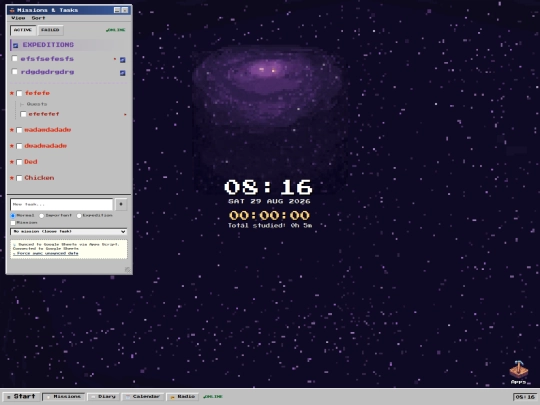
Task: Click the fefefe mission name
Action: tap(37, 93)
